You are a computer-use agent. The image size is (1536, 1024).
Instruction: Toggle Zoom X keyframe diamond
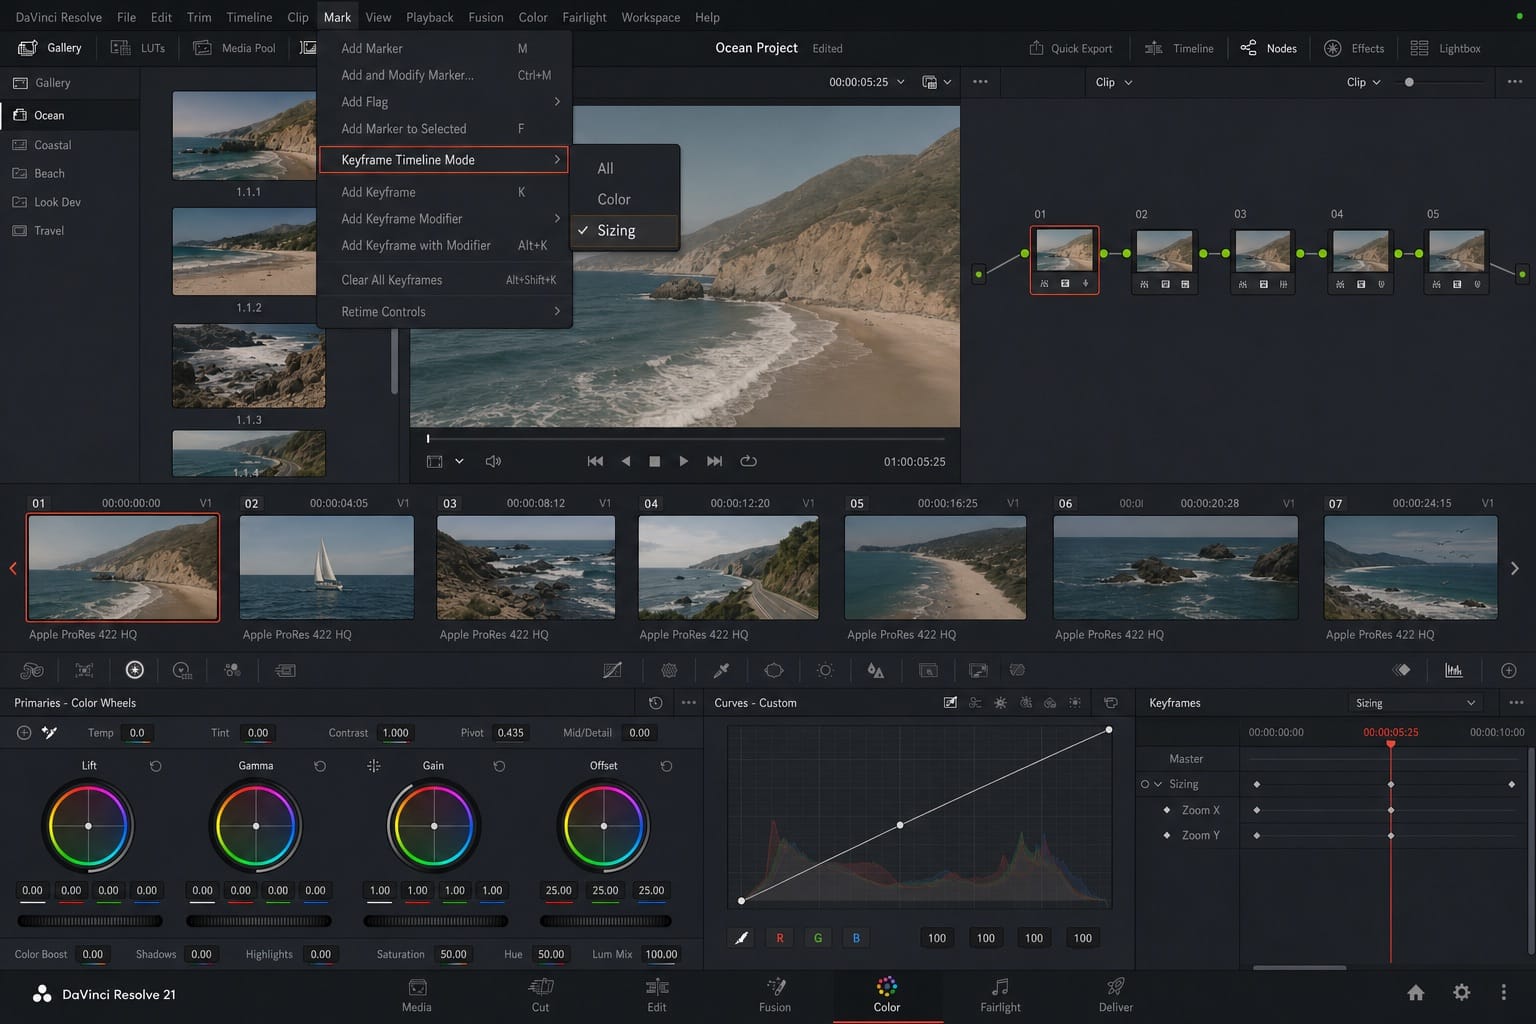[x=1166, y=810]
